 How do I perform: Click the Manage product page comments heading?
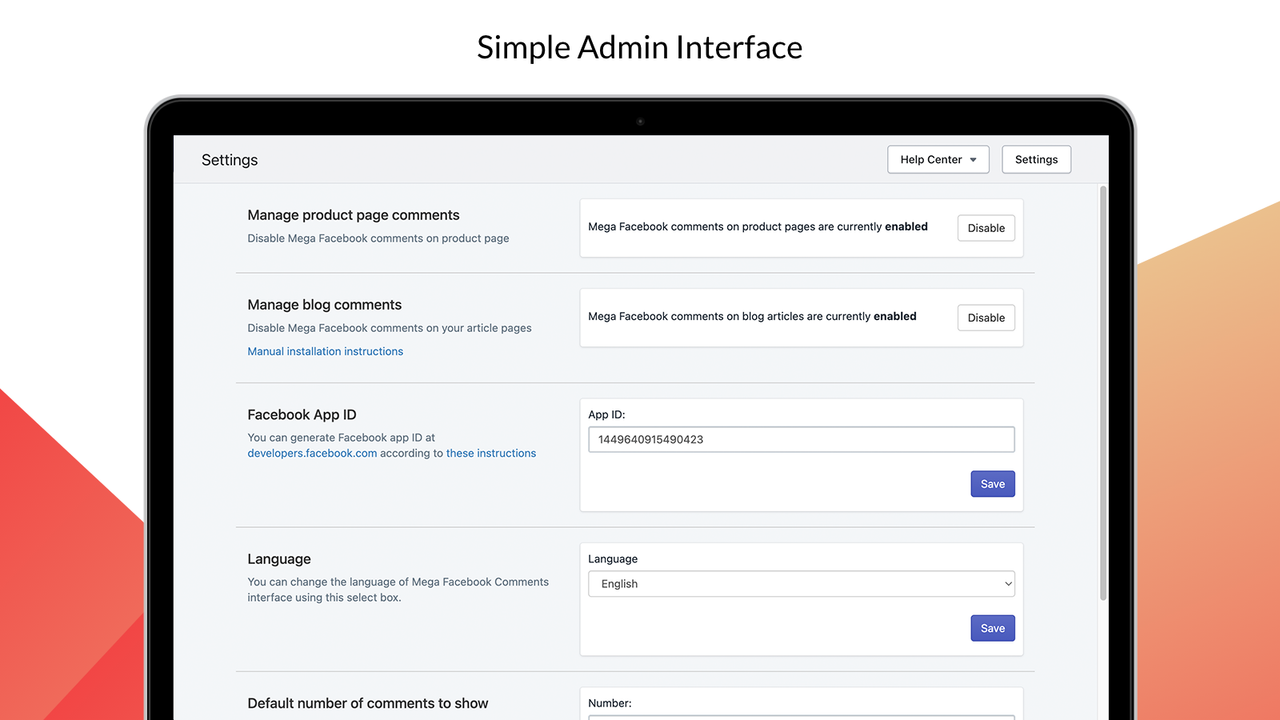(353, 215)
